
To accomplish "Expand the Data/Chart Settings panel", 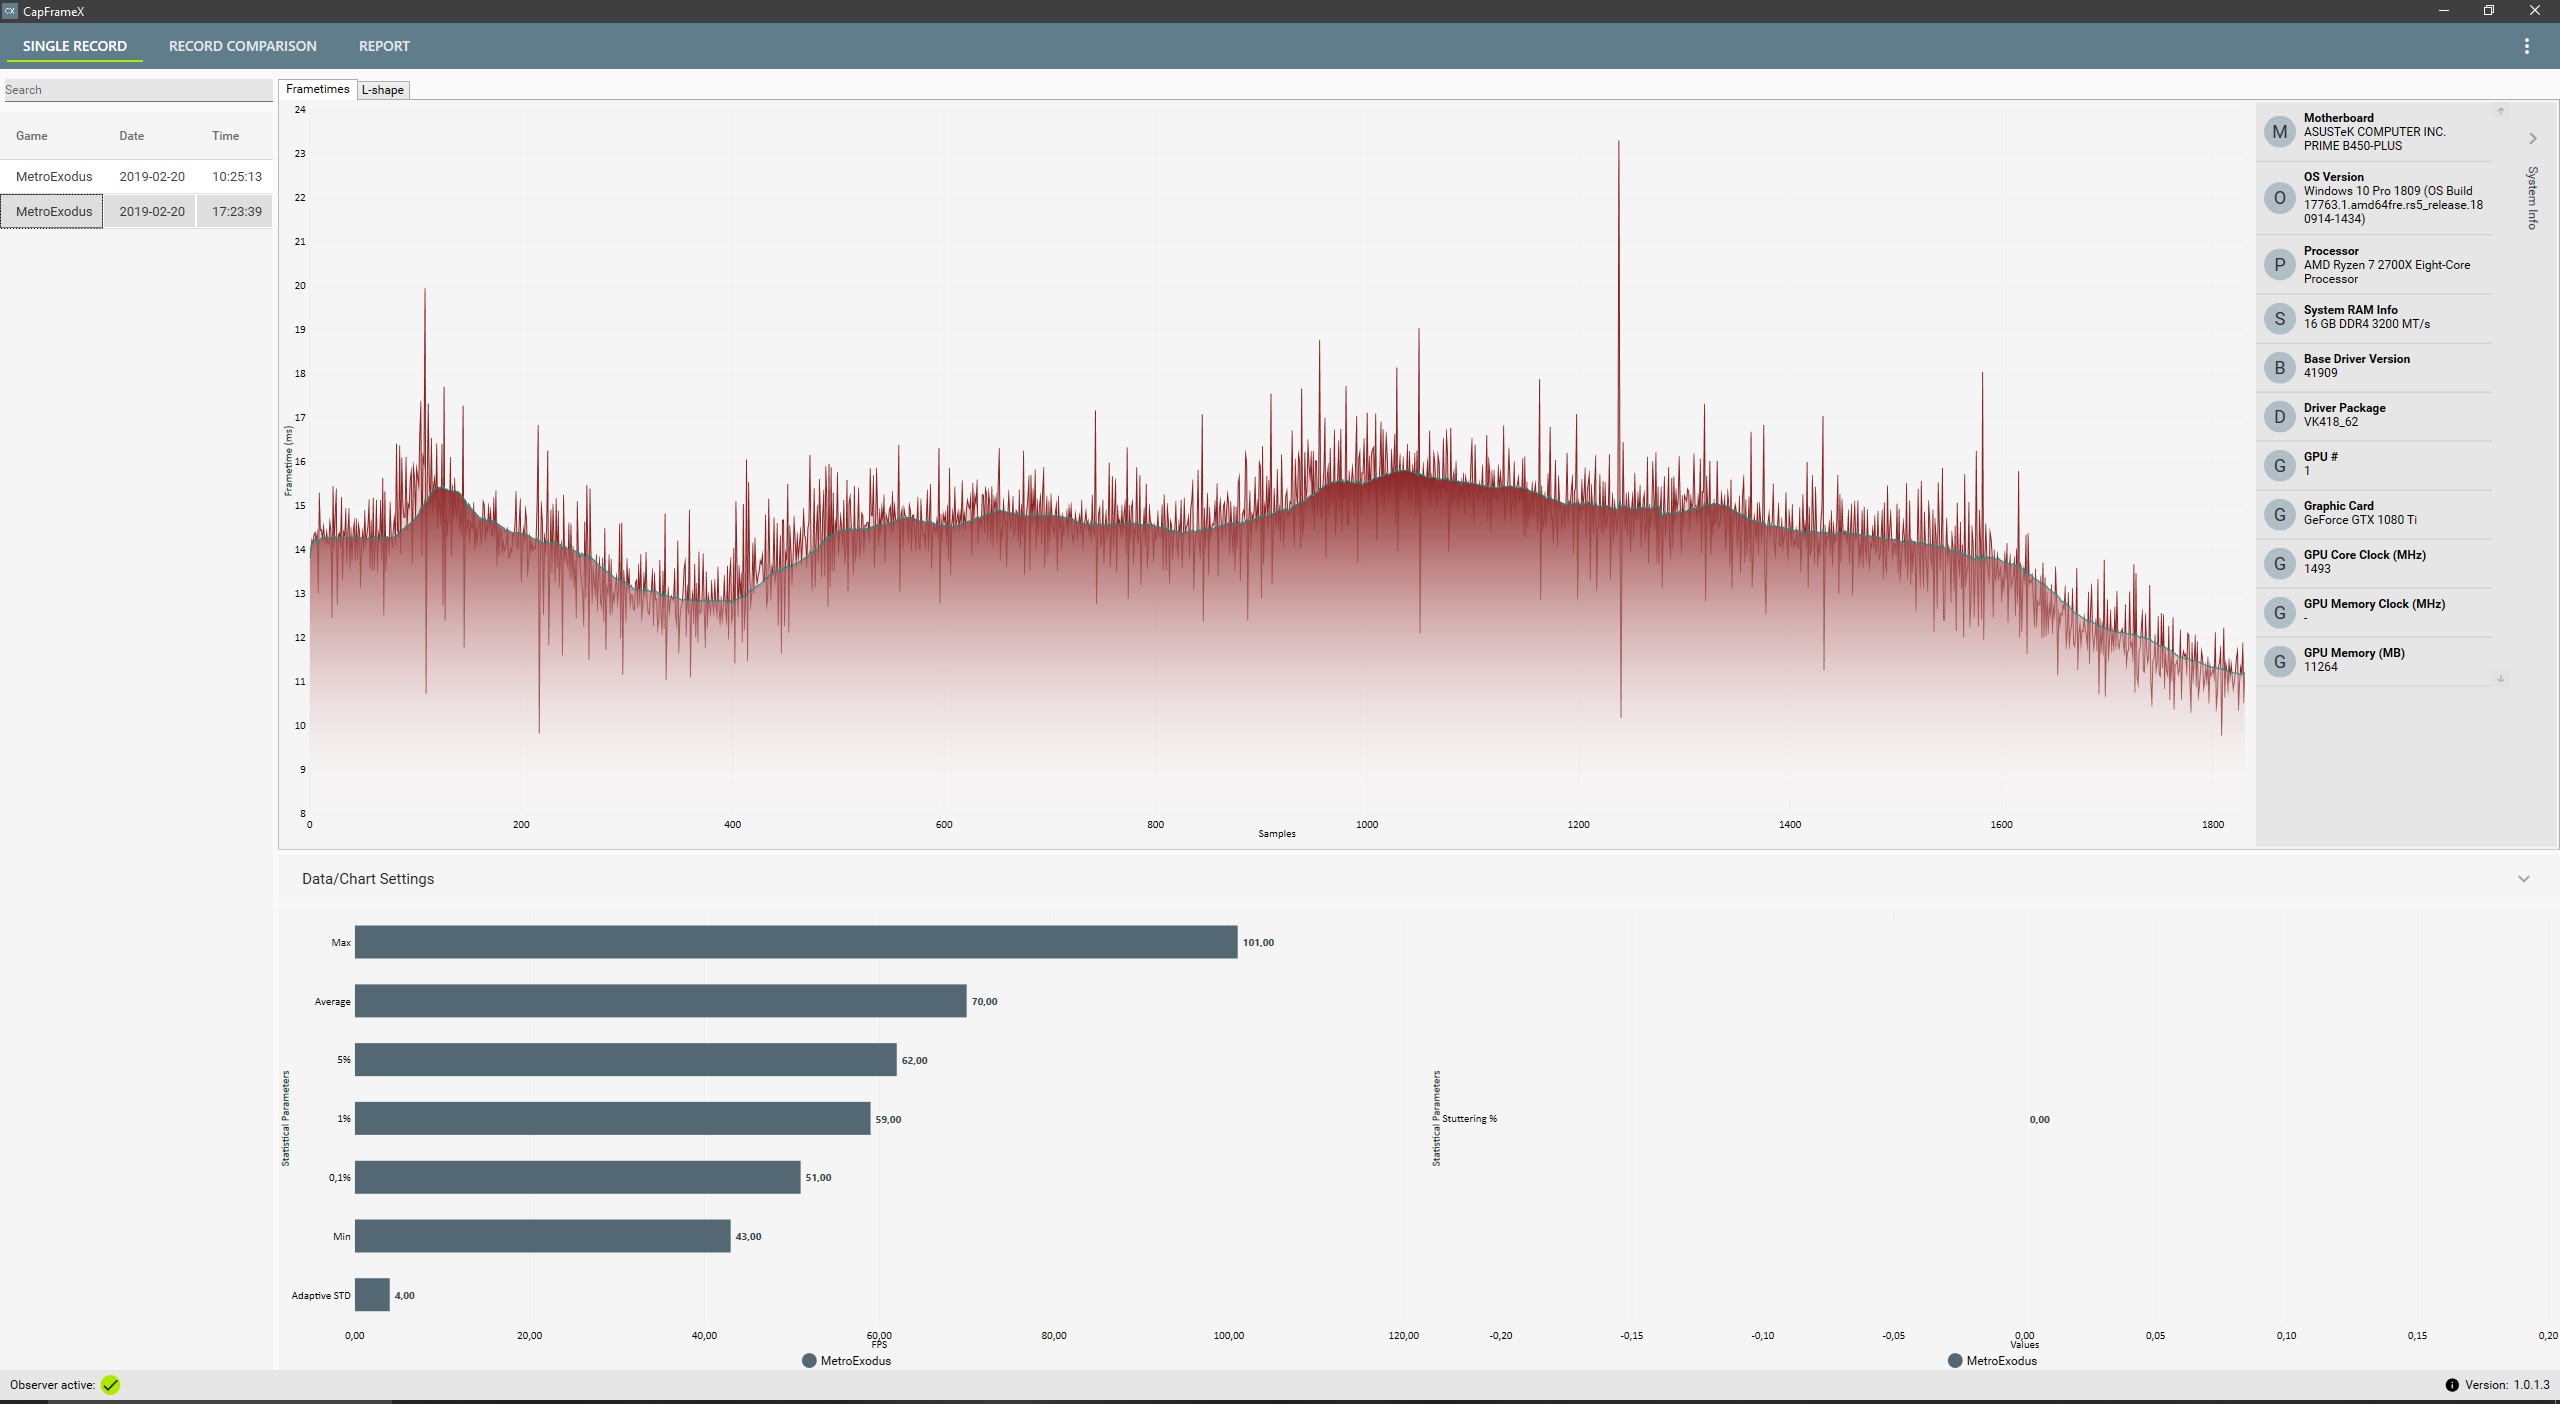I will click(2523, 879).
